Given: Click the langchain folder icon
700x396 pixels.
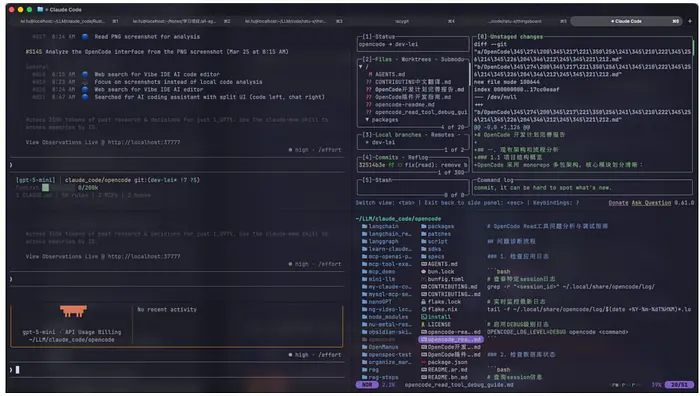Looking at the screenshot, I should (x=364, y=226).
